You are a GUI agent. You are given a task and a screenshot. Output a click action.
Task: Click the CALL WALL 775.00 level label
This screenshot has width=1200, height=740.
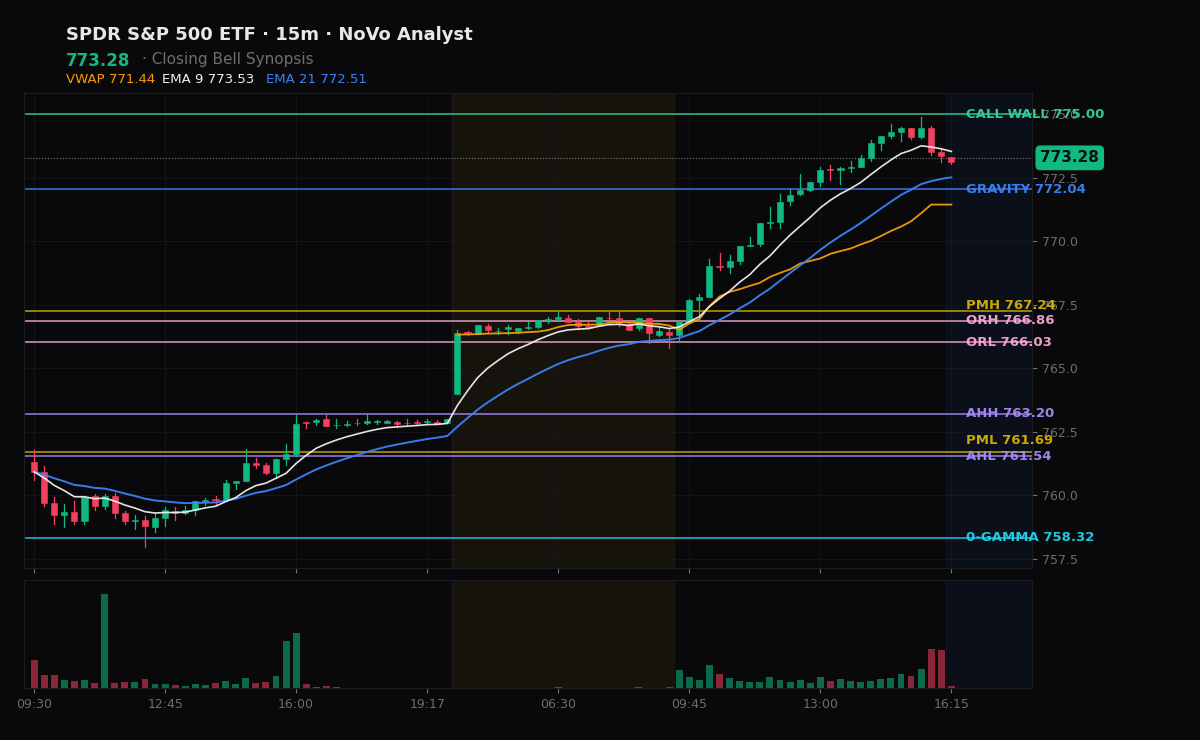(1035, 115)
